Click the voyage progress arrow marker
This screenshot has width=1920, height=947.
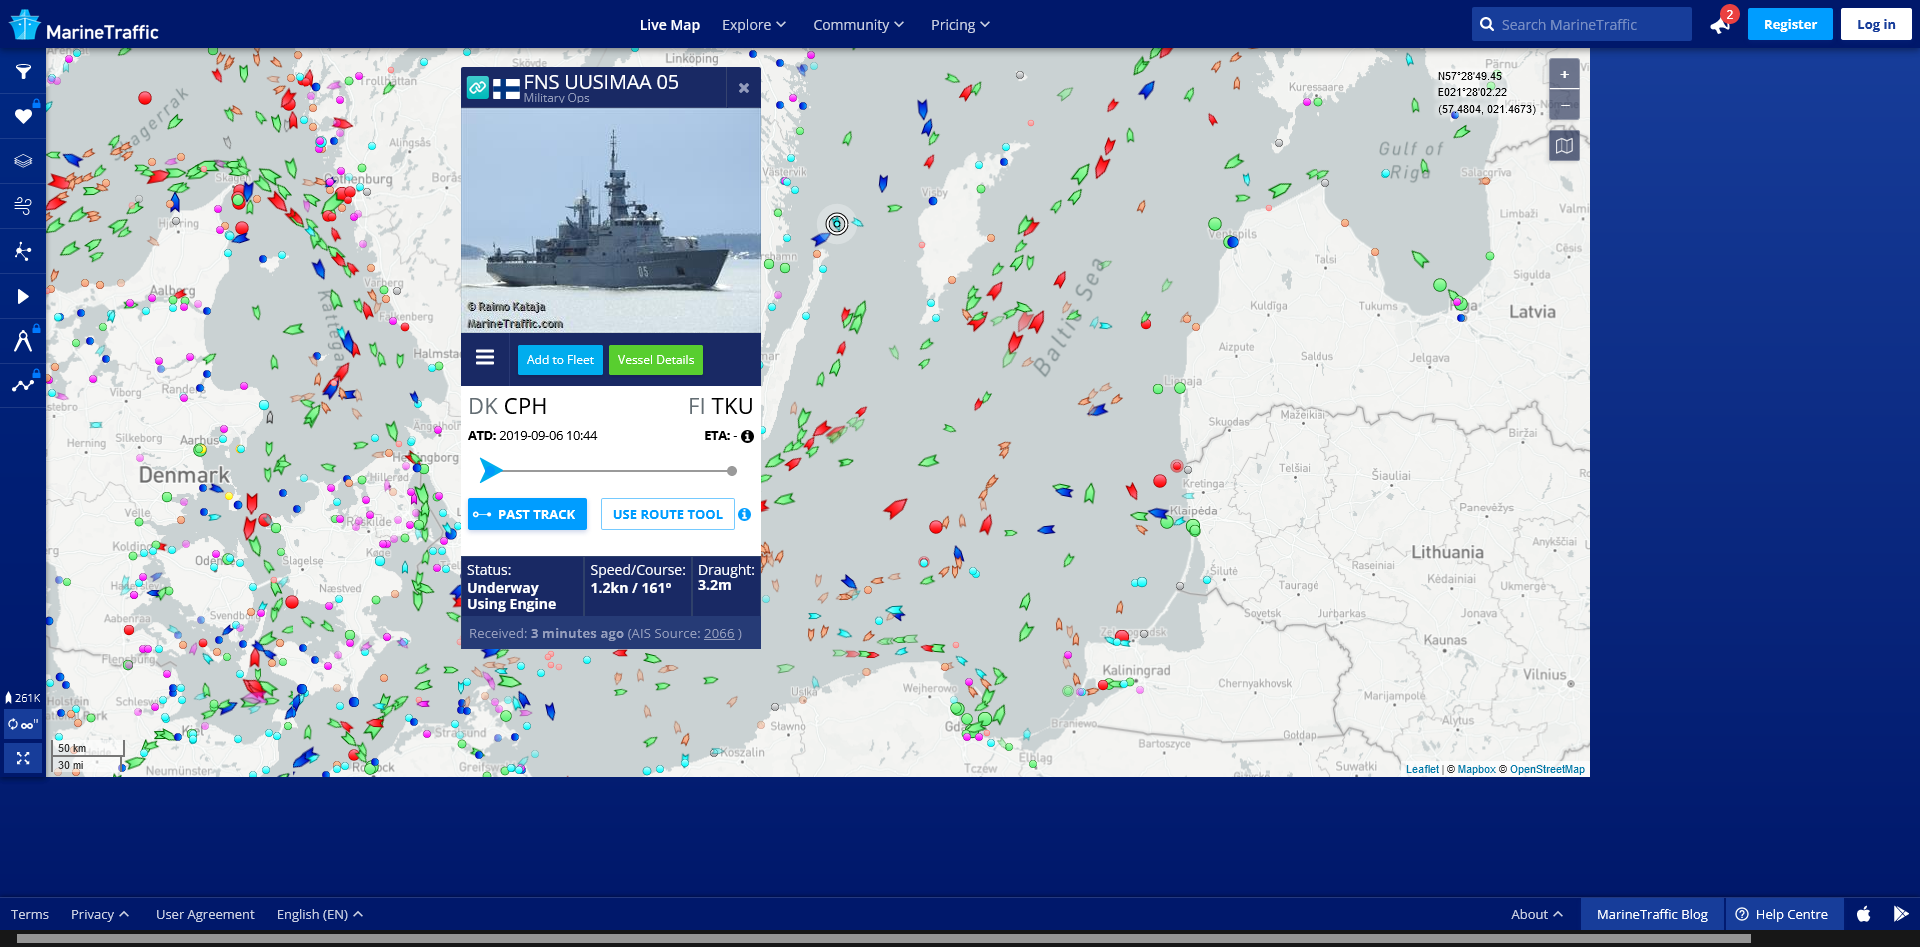(491, 470)
